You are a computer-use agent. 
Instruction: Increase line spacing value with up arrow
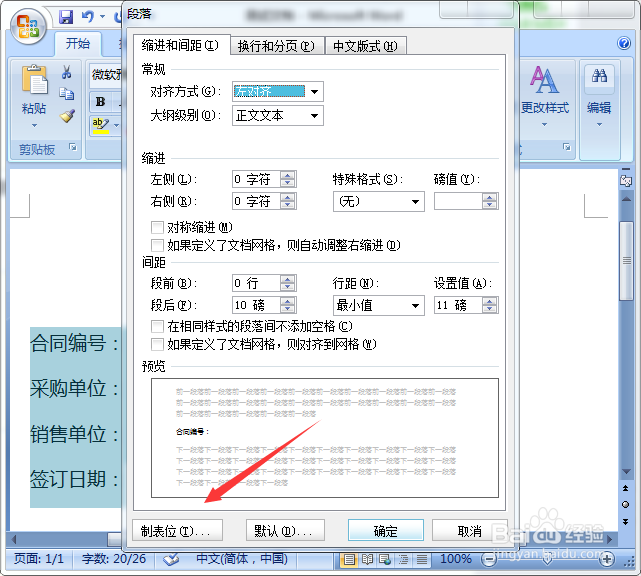(x=489, y=301)
